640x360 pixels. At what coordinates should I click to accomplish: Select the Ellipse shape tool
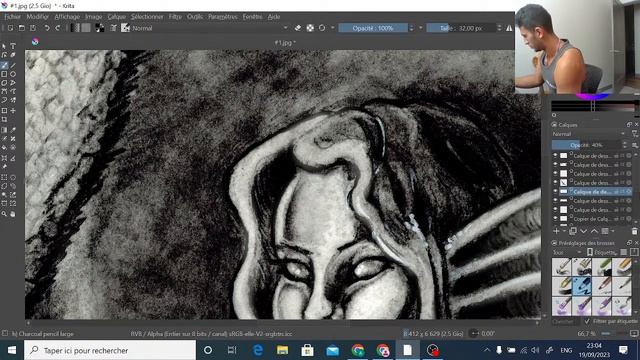pos(13,74)
